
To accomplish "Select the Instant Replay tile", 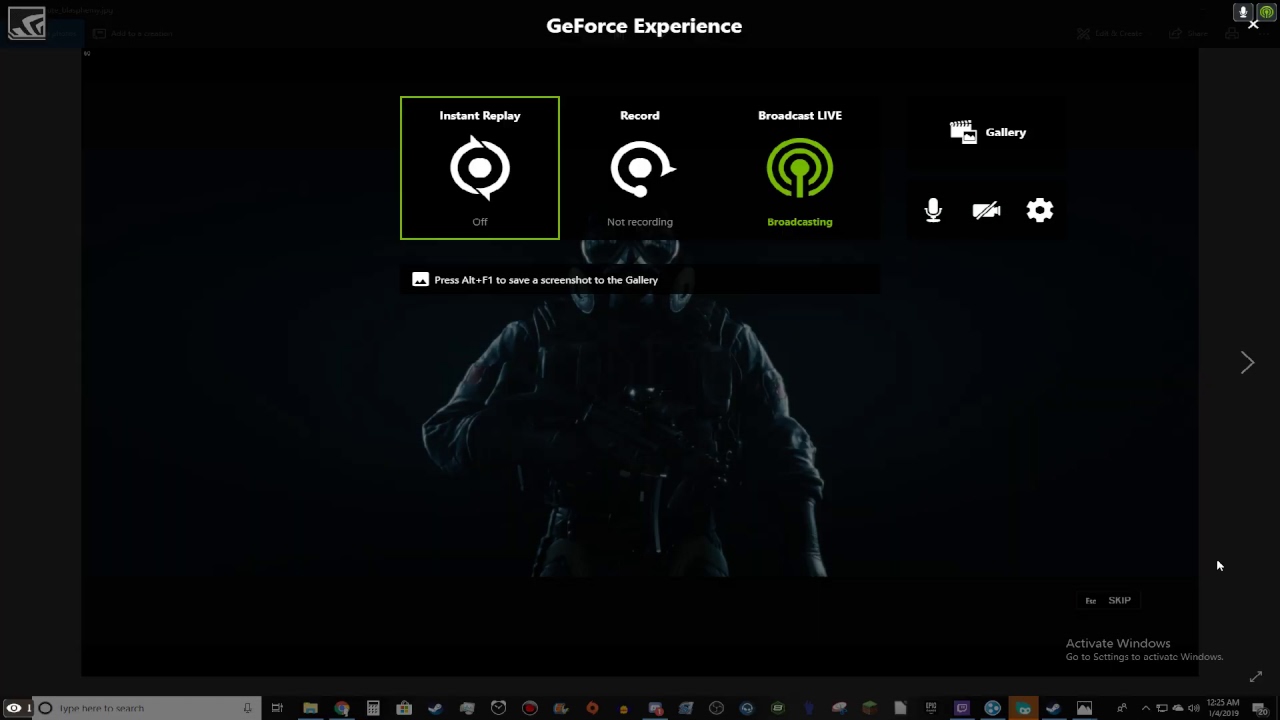I will [480, 168].
